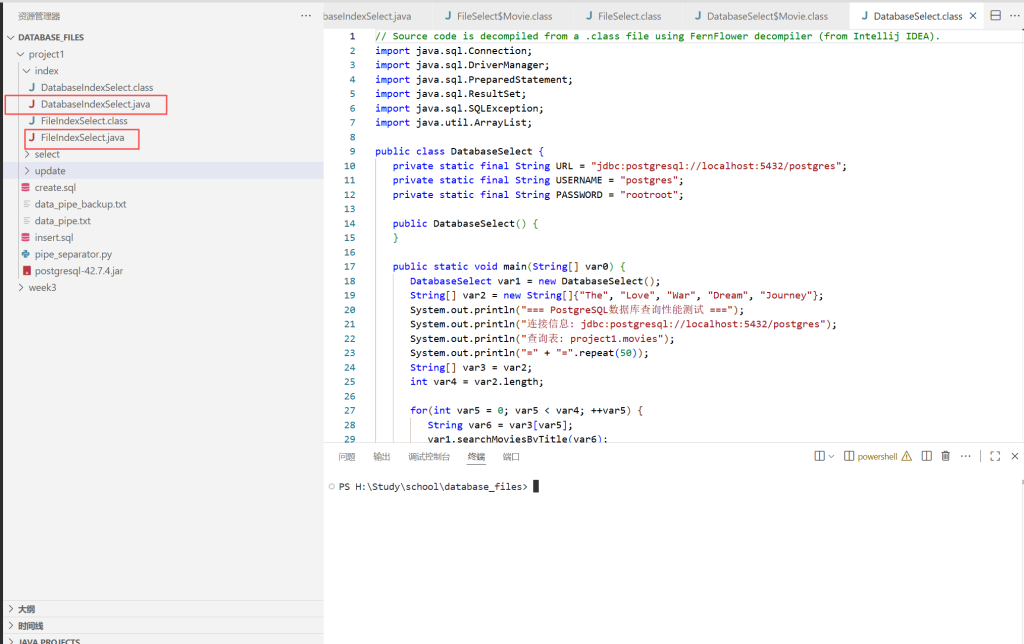The image size is (1024, 644).
Task: Kill terminal with the trash icon
Action: (946, 456)
